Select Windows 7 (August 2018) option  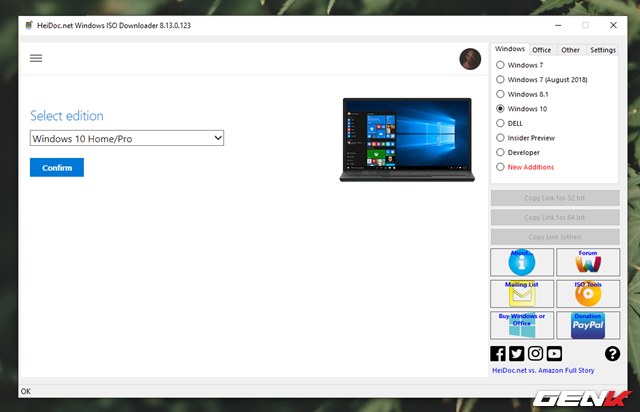(x=500, y=80)
